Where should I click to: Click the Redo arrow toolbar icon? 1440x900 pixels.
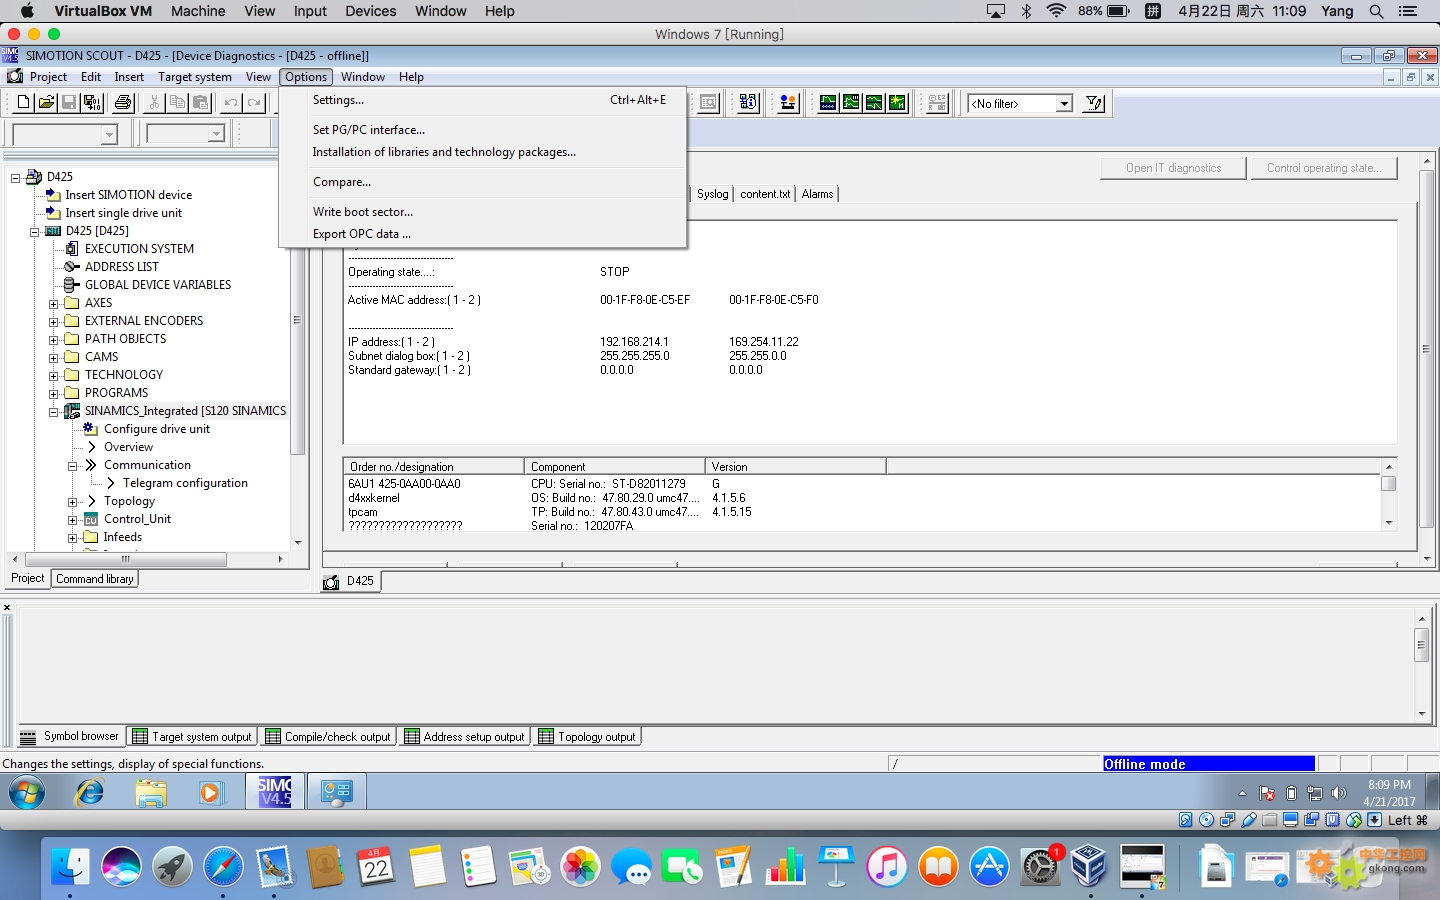(254, 102)
